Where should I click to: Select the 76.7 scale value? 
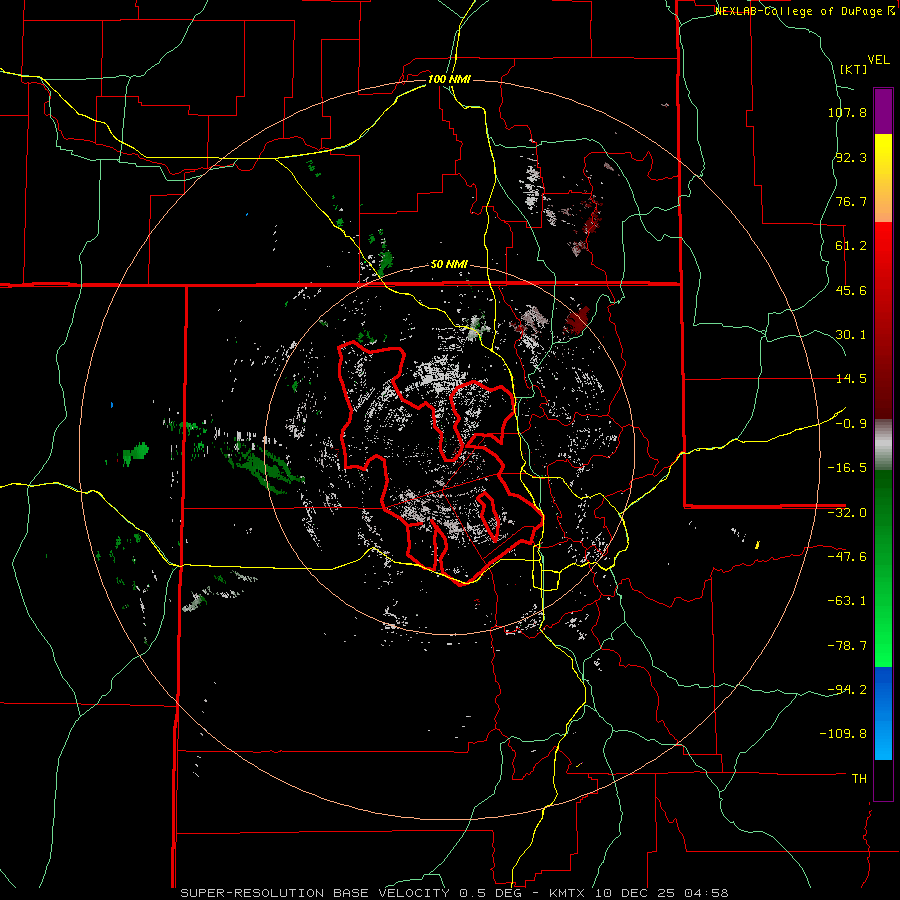[851, 201]
